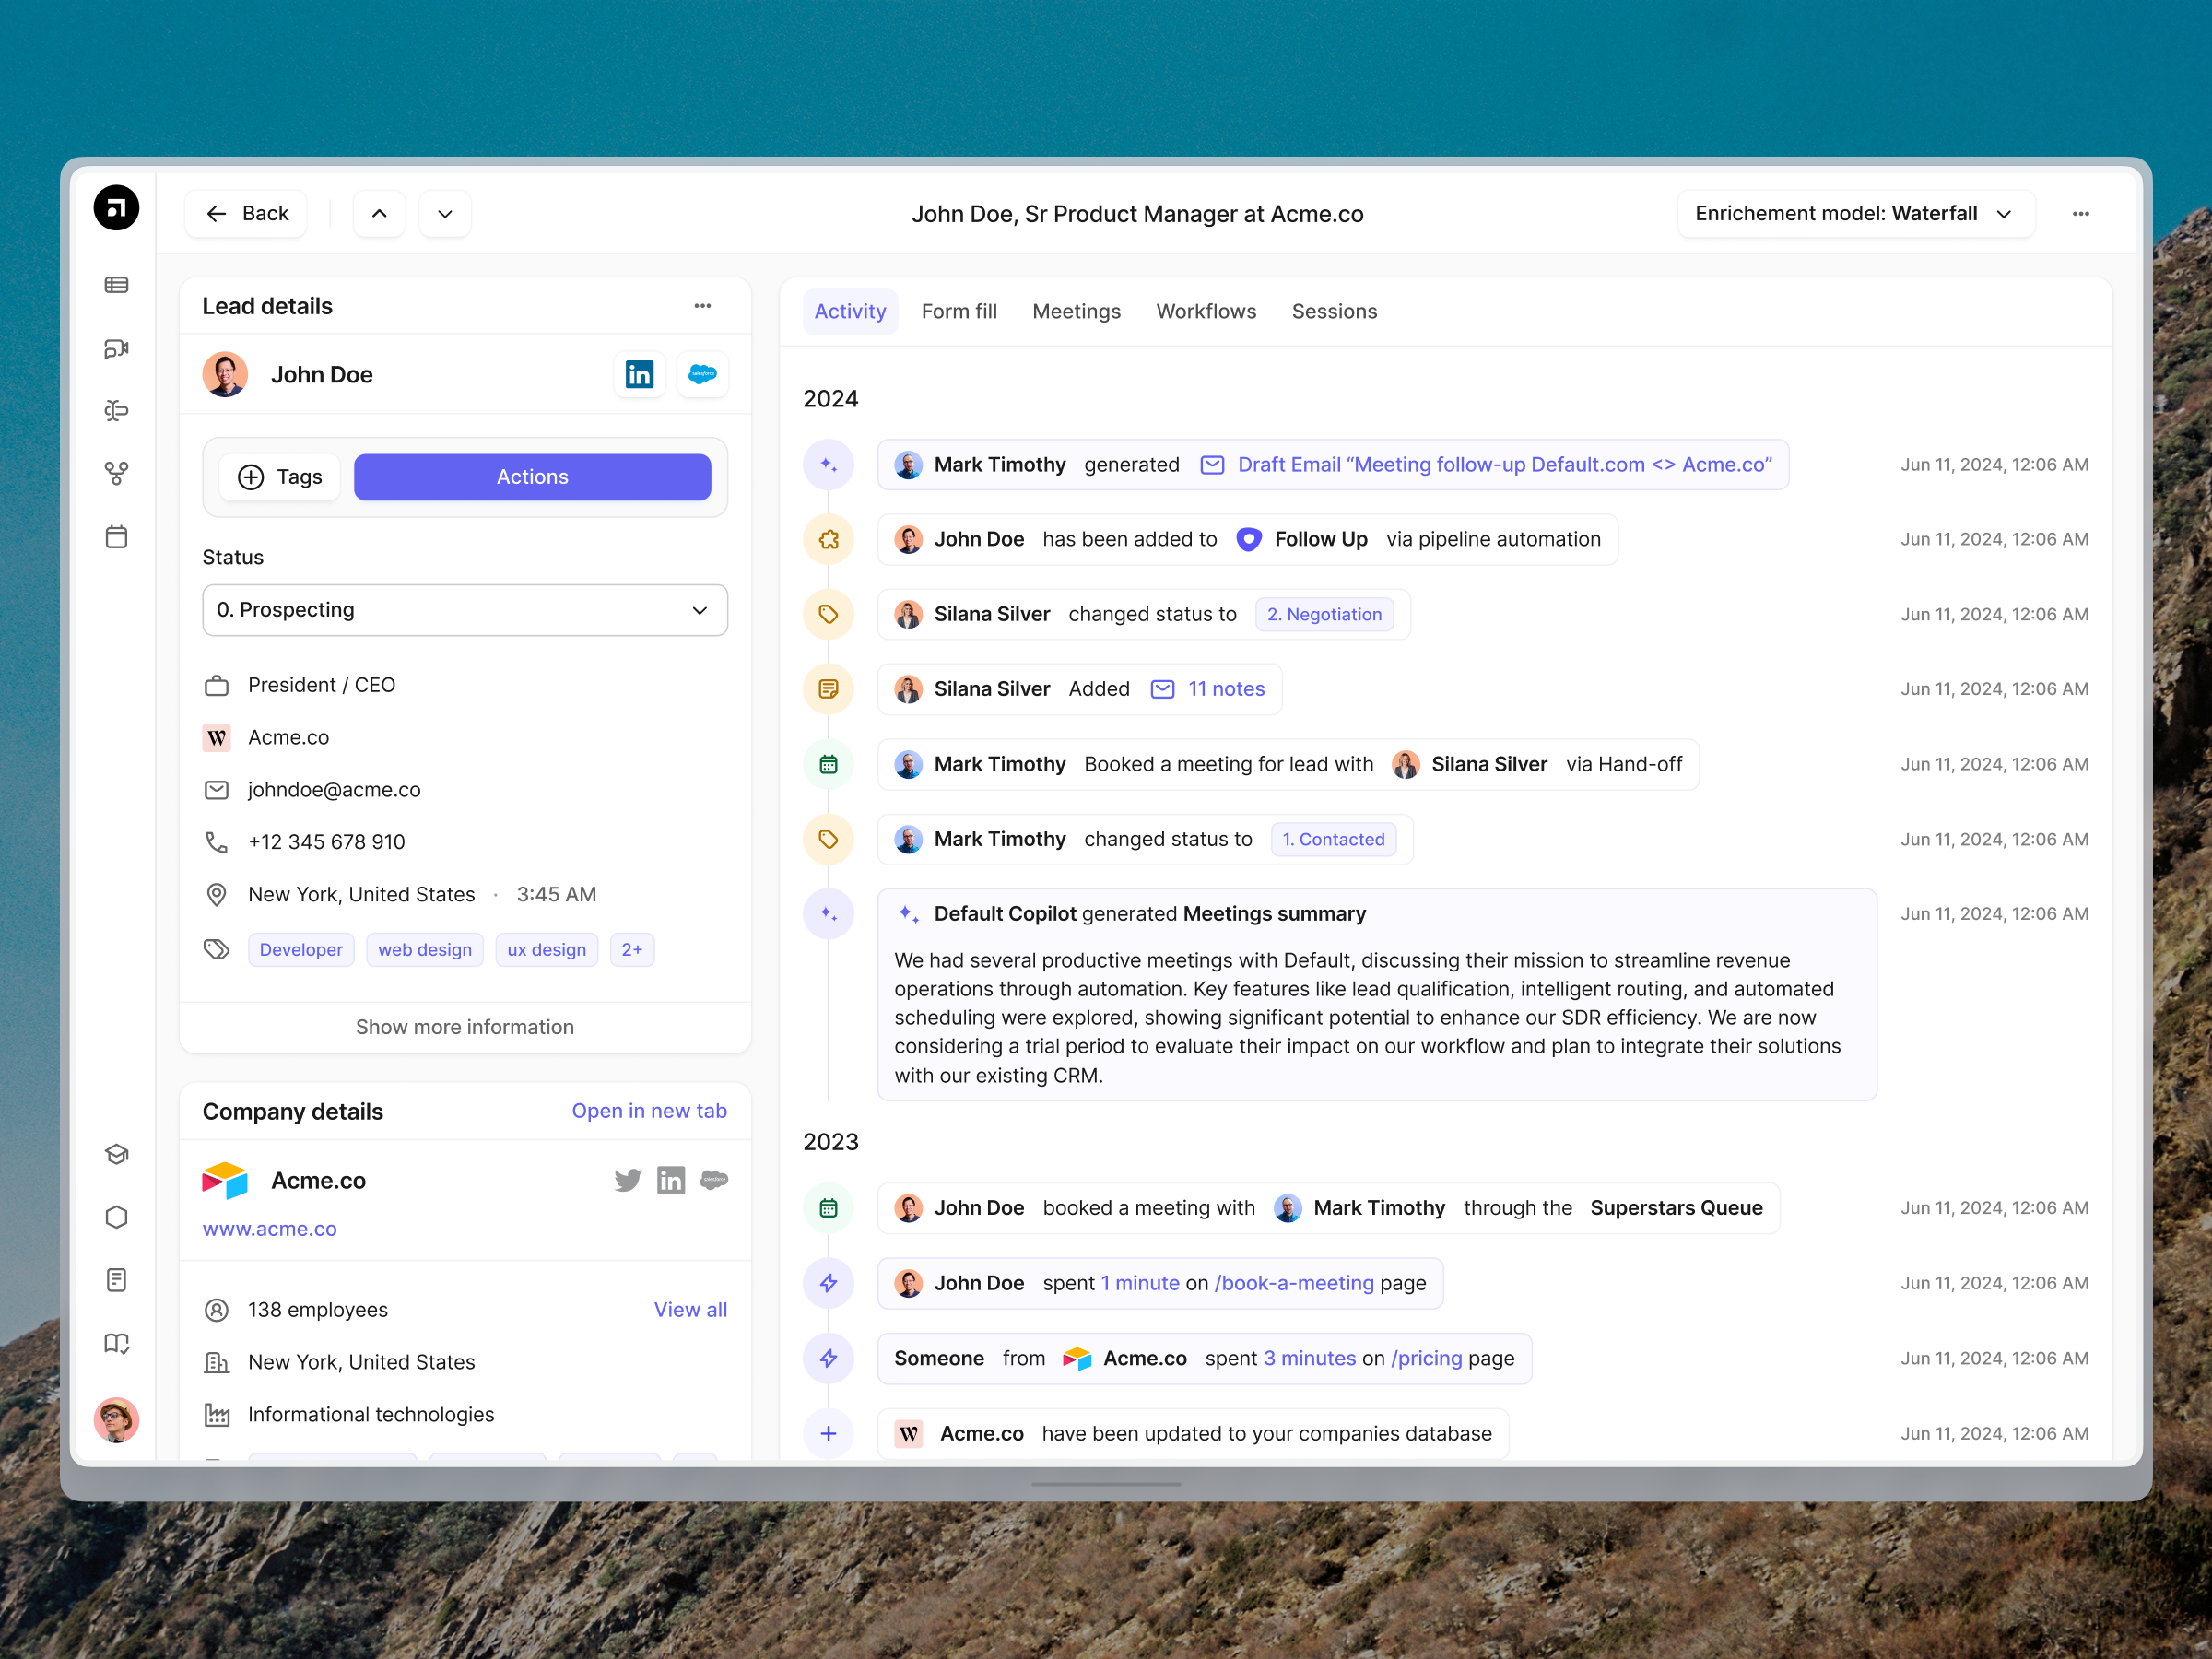Click the academy graduation cap icon in the sidebar

[x=117, y=1154]
